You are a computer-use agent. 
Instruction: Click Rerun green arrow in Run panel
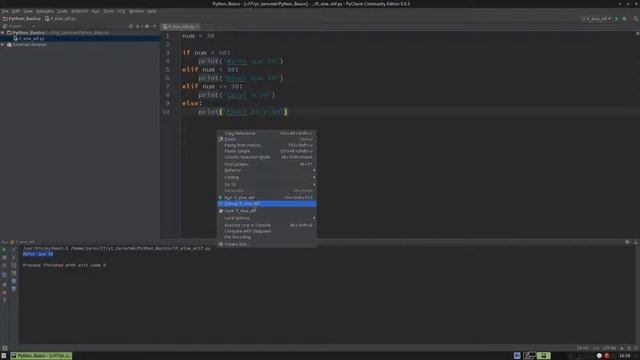point(4,249)
